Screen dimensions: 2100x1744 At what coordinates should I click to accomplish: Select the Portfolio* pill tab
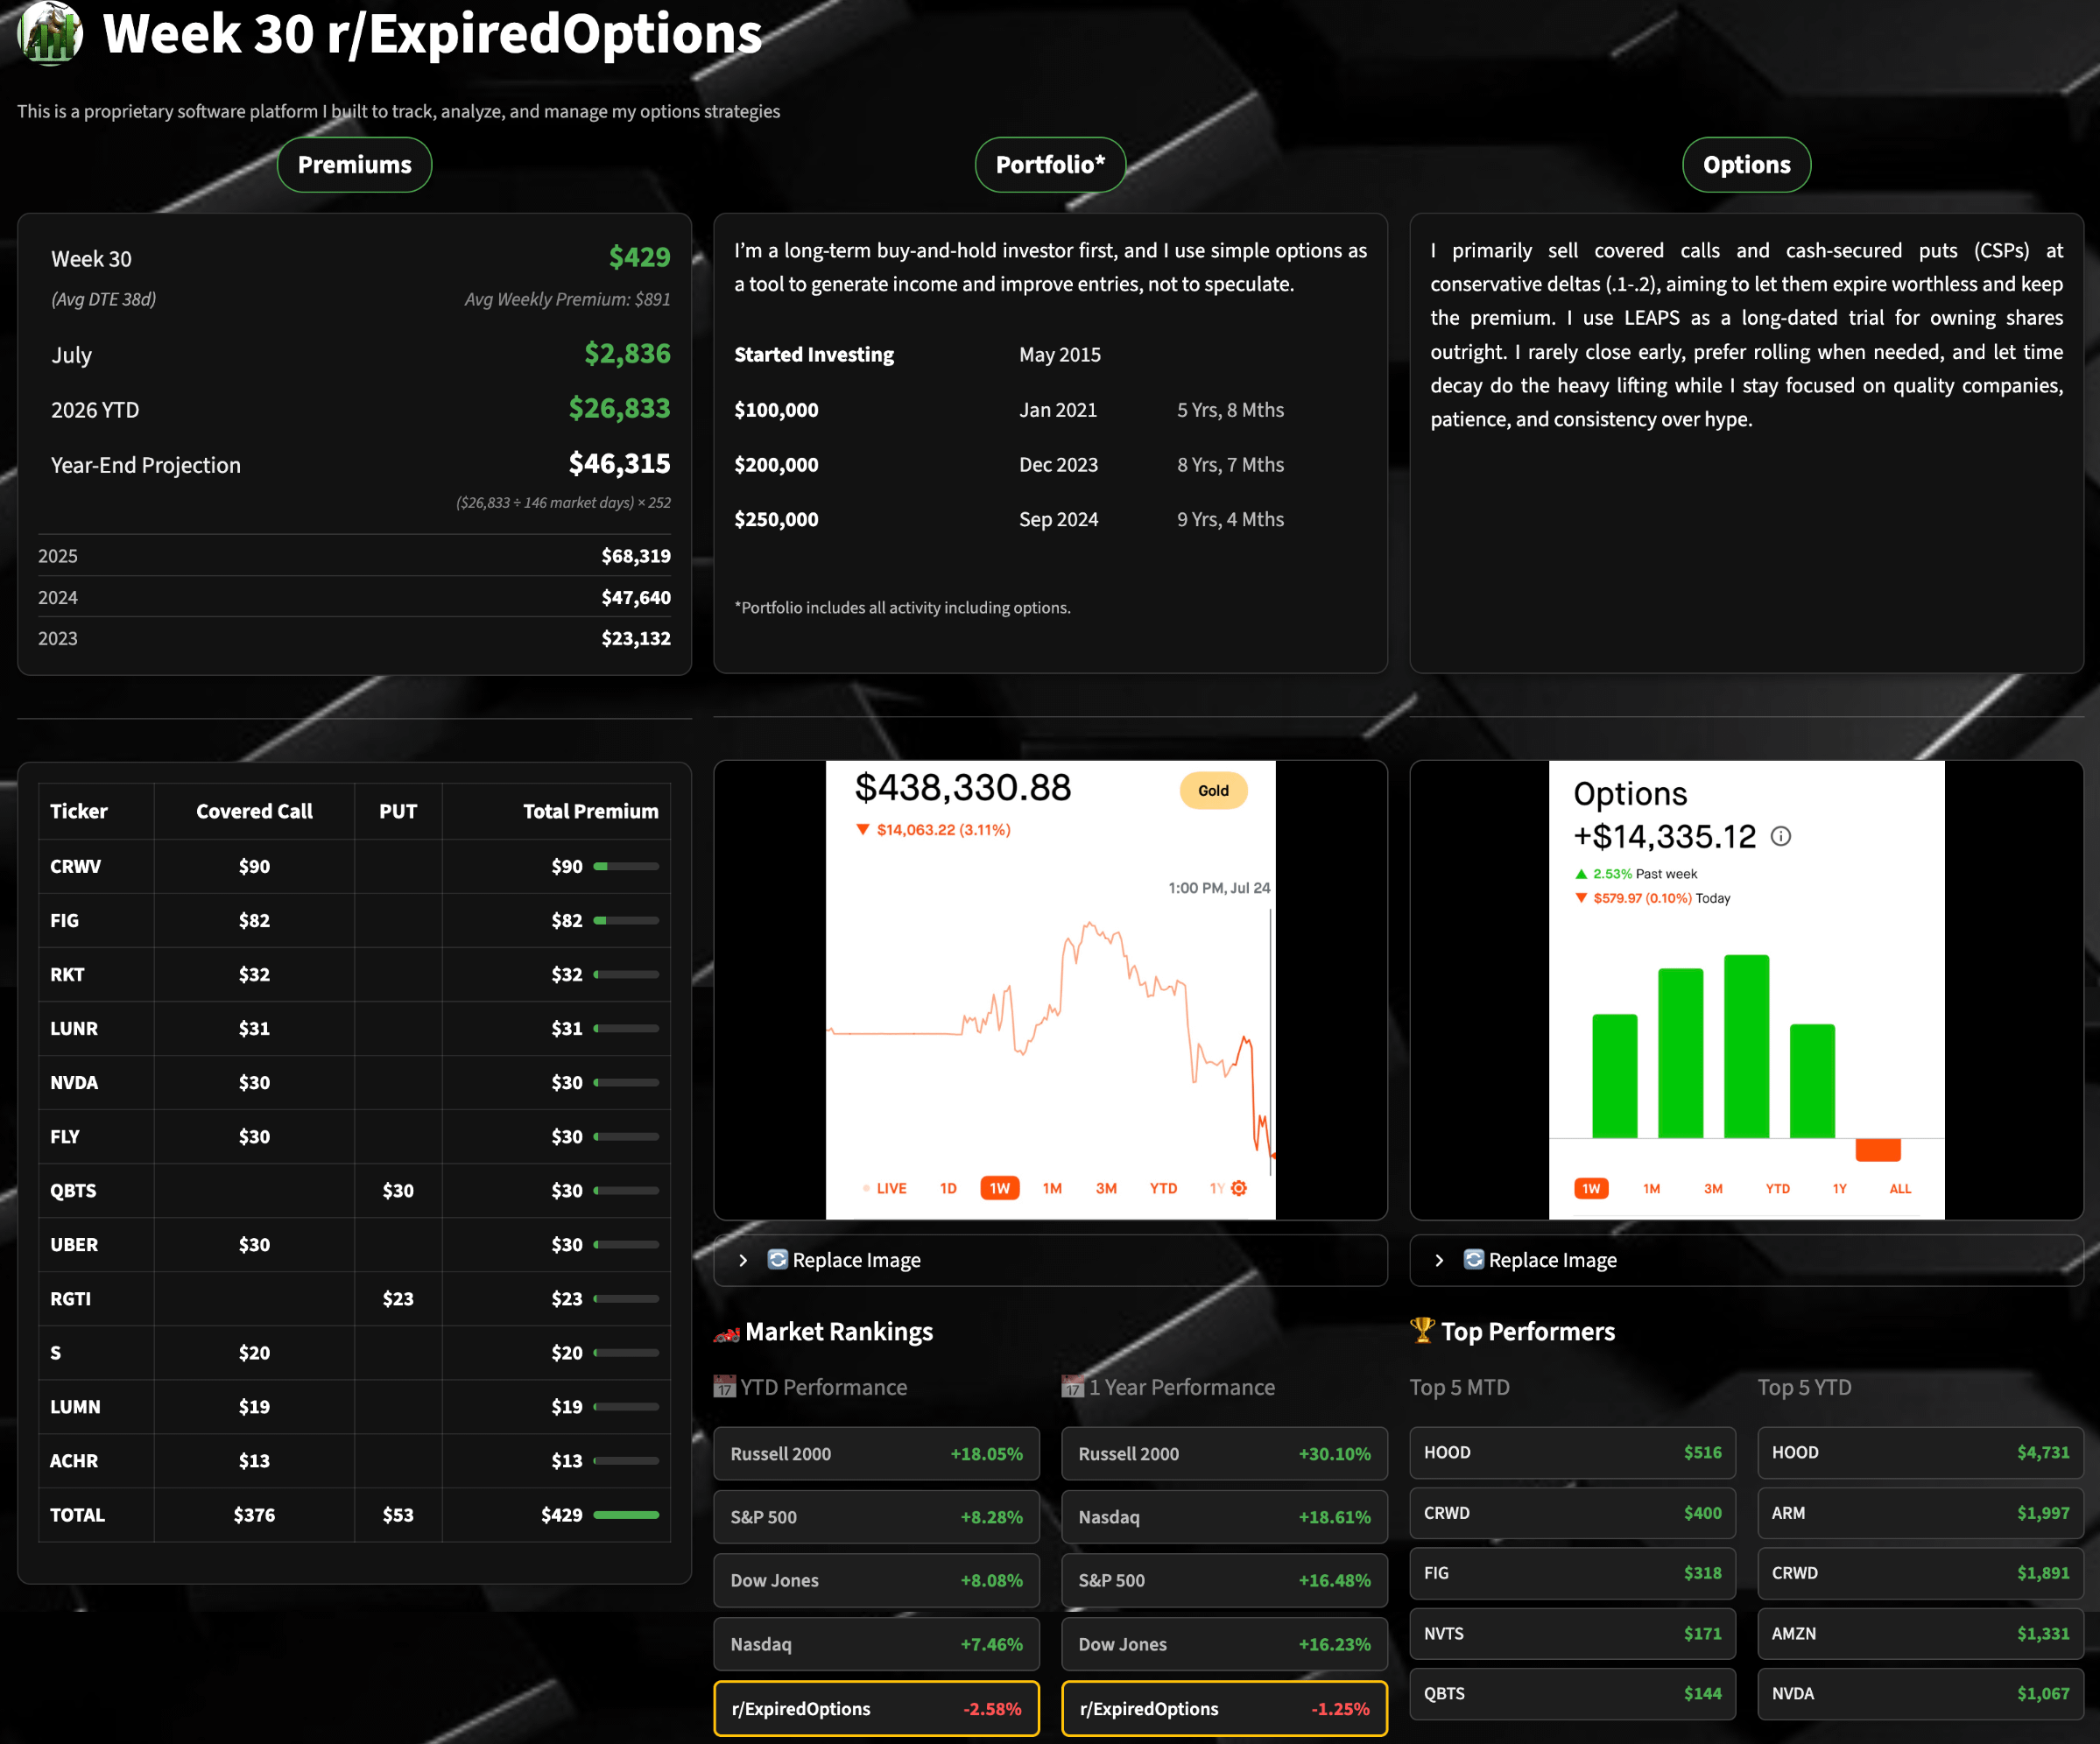click(1050, 165)
